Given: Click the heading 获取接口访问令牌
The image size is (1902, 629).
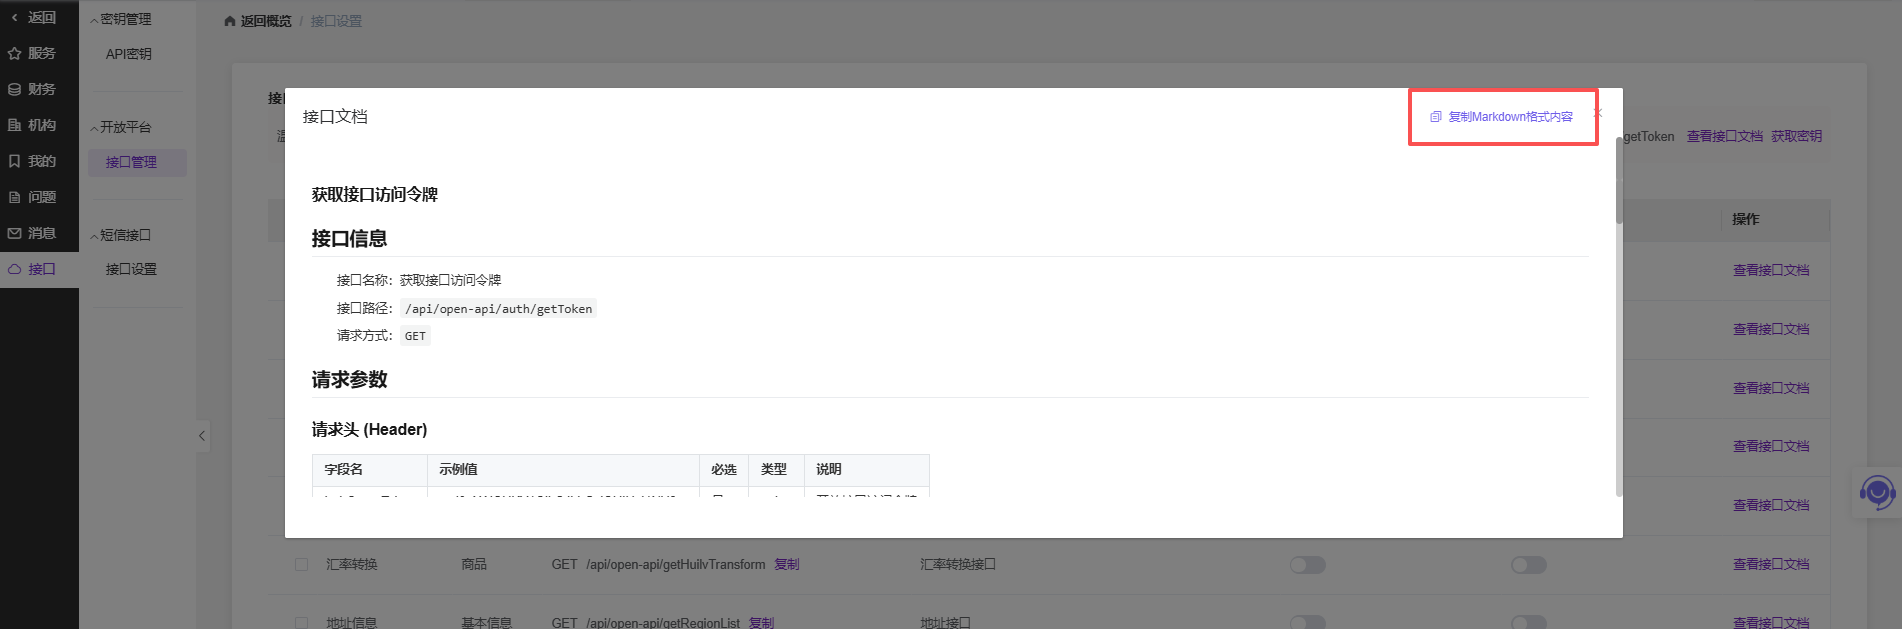Looking at the screenshot, I should pos(375,195).
